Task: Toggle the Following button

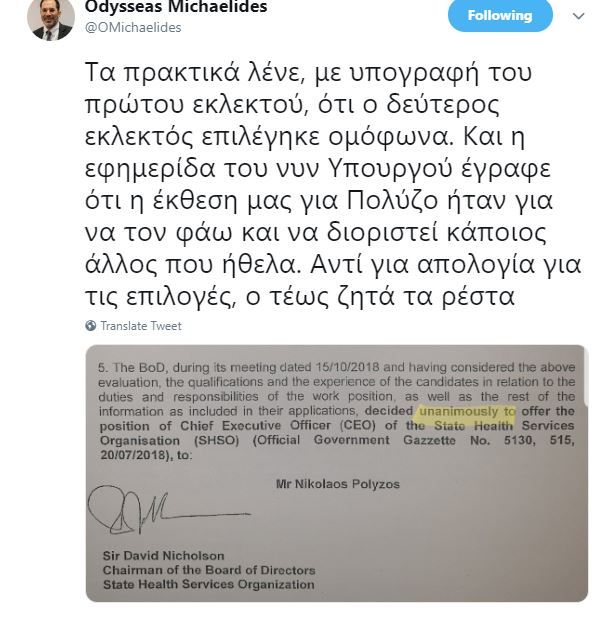Action: point(500,15)
